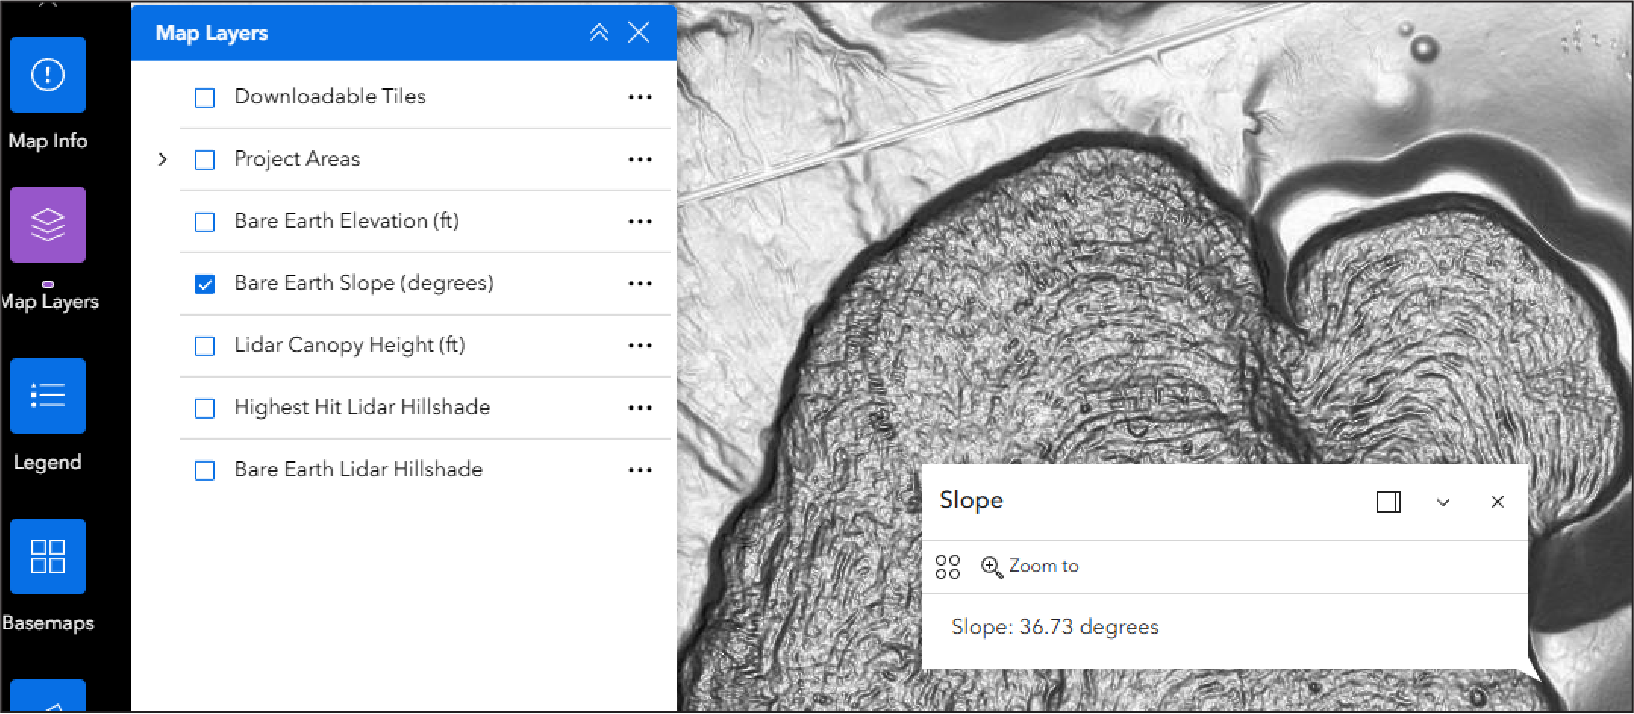Click the Map Layers panel title
Screen dimensions: 1634x714
[x=212, y=33]
